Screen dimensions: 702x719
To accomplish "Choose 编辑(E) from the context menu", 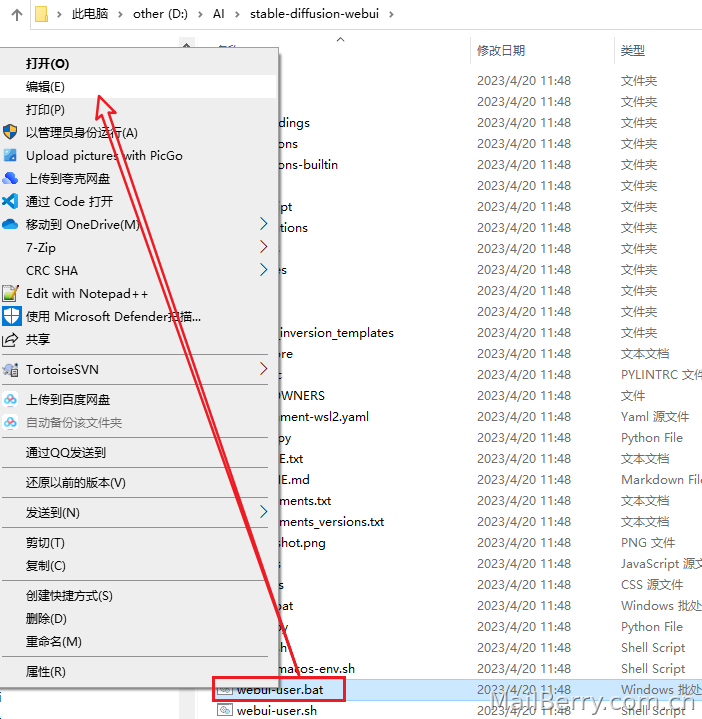I will pos(138,86).
